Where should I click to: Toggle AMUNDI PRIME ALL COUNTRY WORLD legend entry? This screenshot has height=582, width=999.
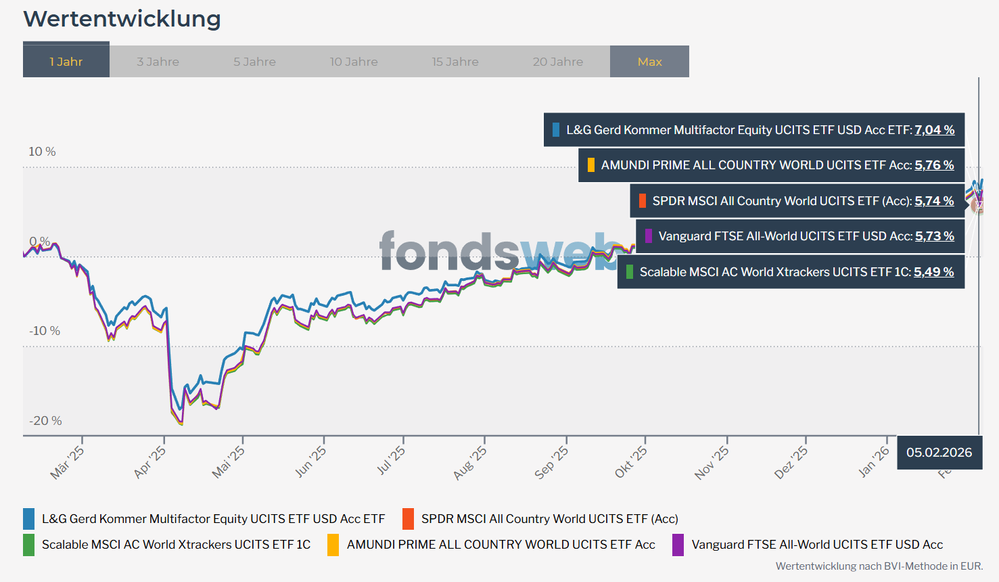click(x=501, y=545)
